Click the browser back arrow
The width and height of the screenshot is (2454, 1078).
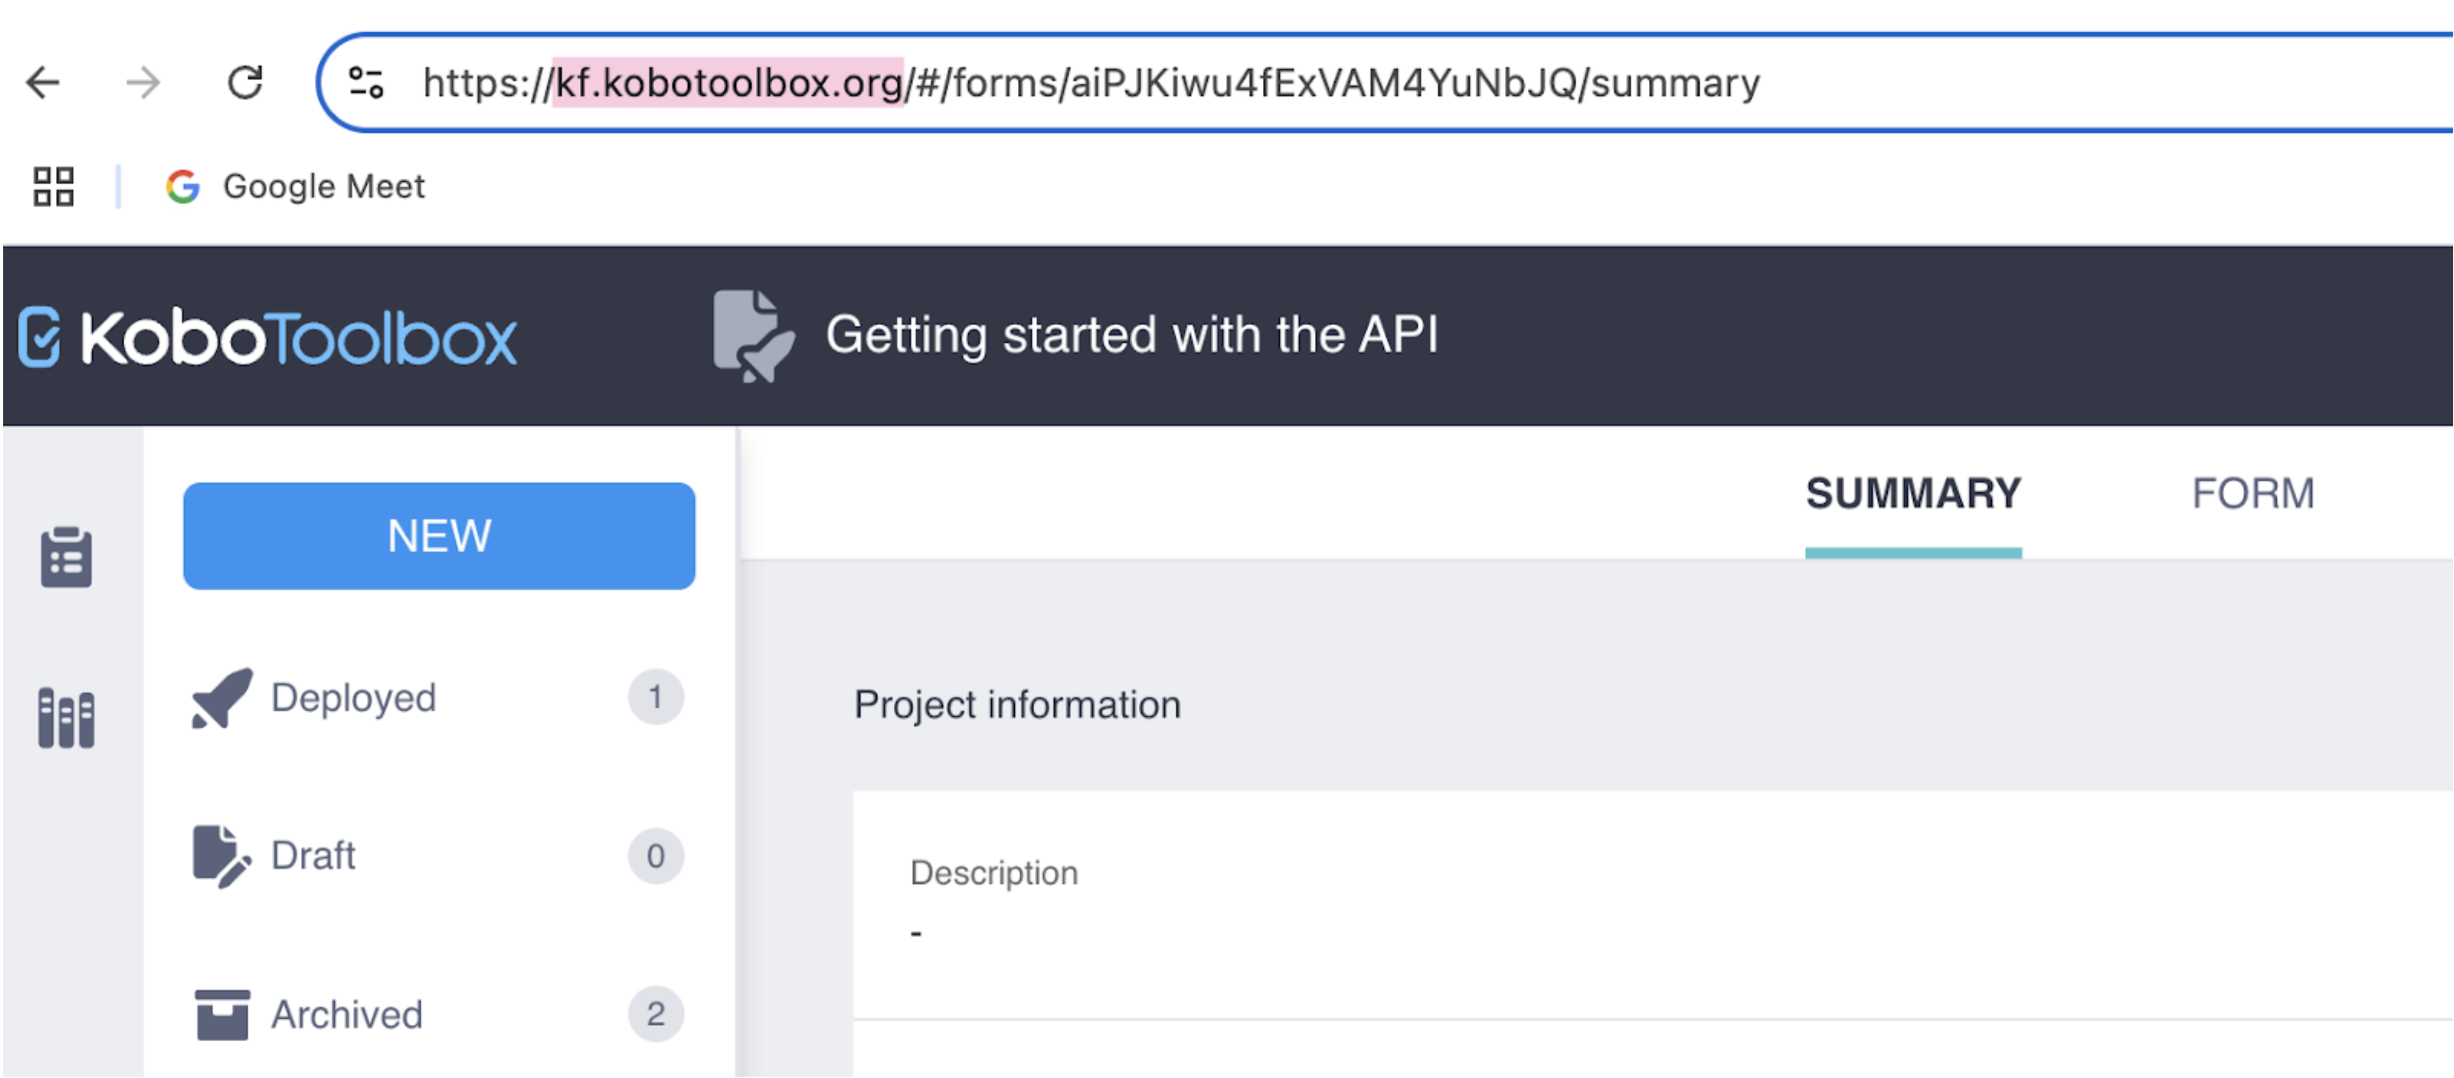(x=44, y=83)
